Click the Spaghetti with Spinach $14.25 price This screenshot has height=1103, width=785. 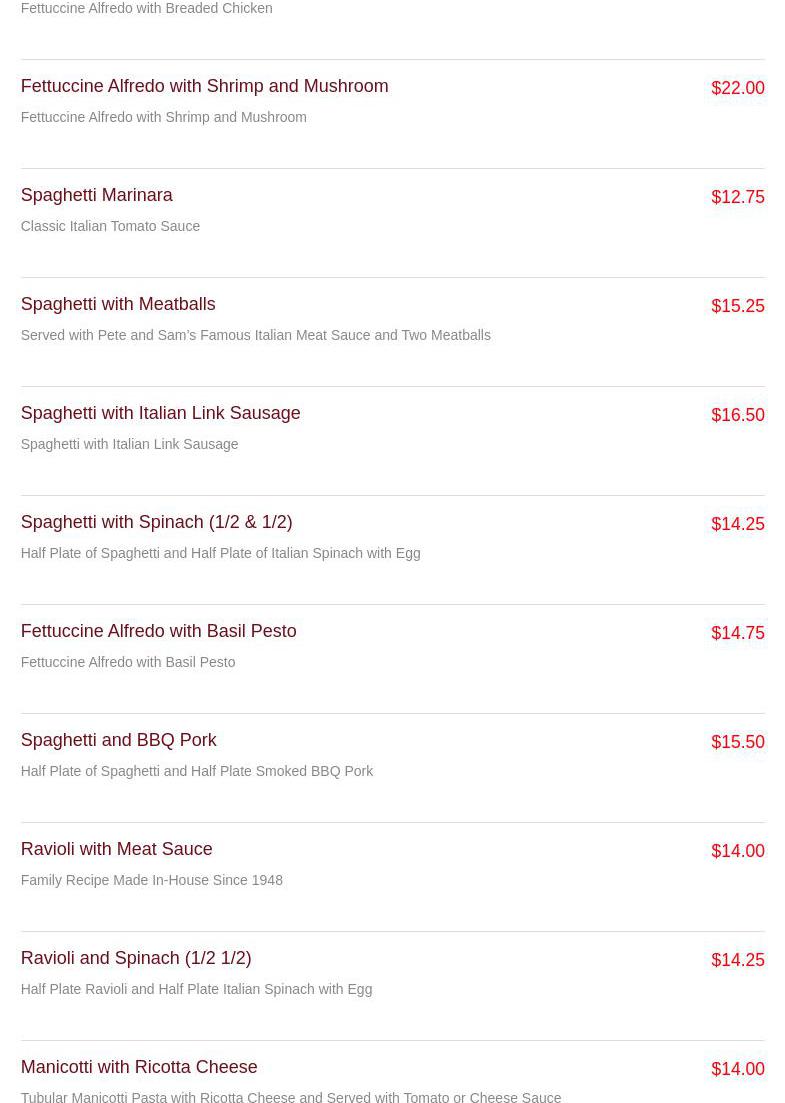(x=737, y=525)
